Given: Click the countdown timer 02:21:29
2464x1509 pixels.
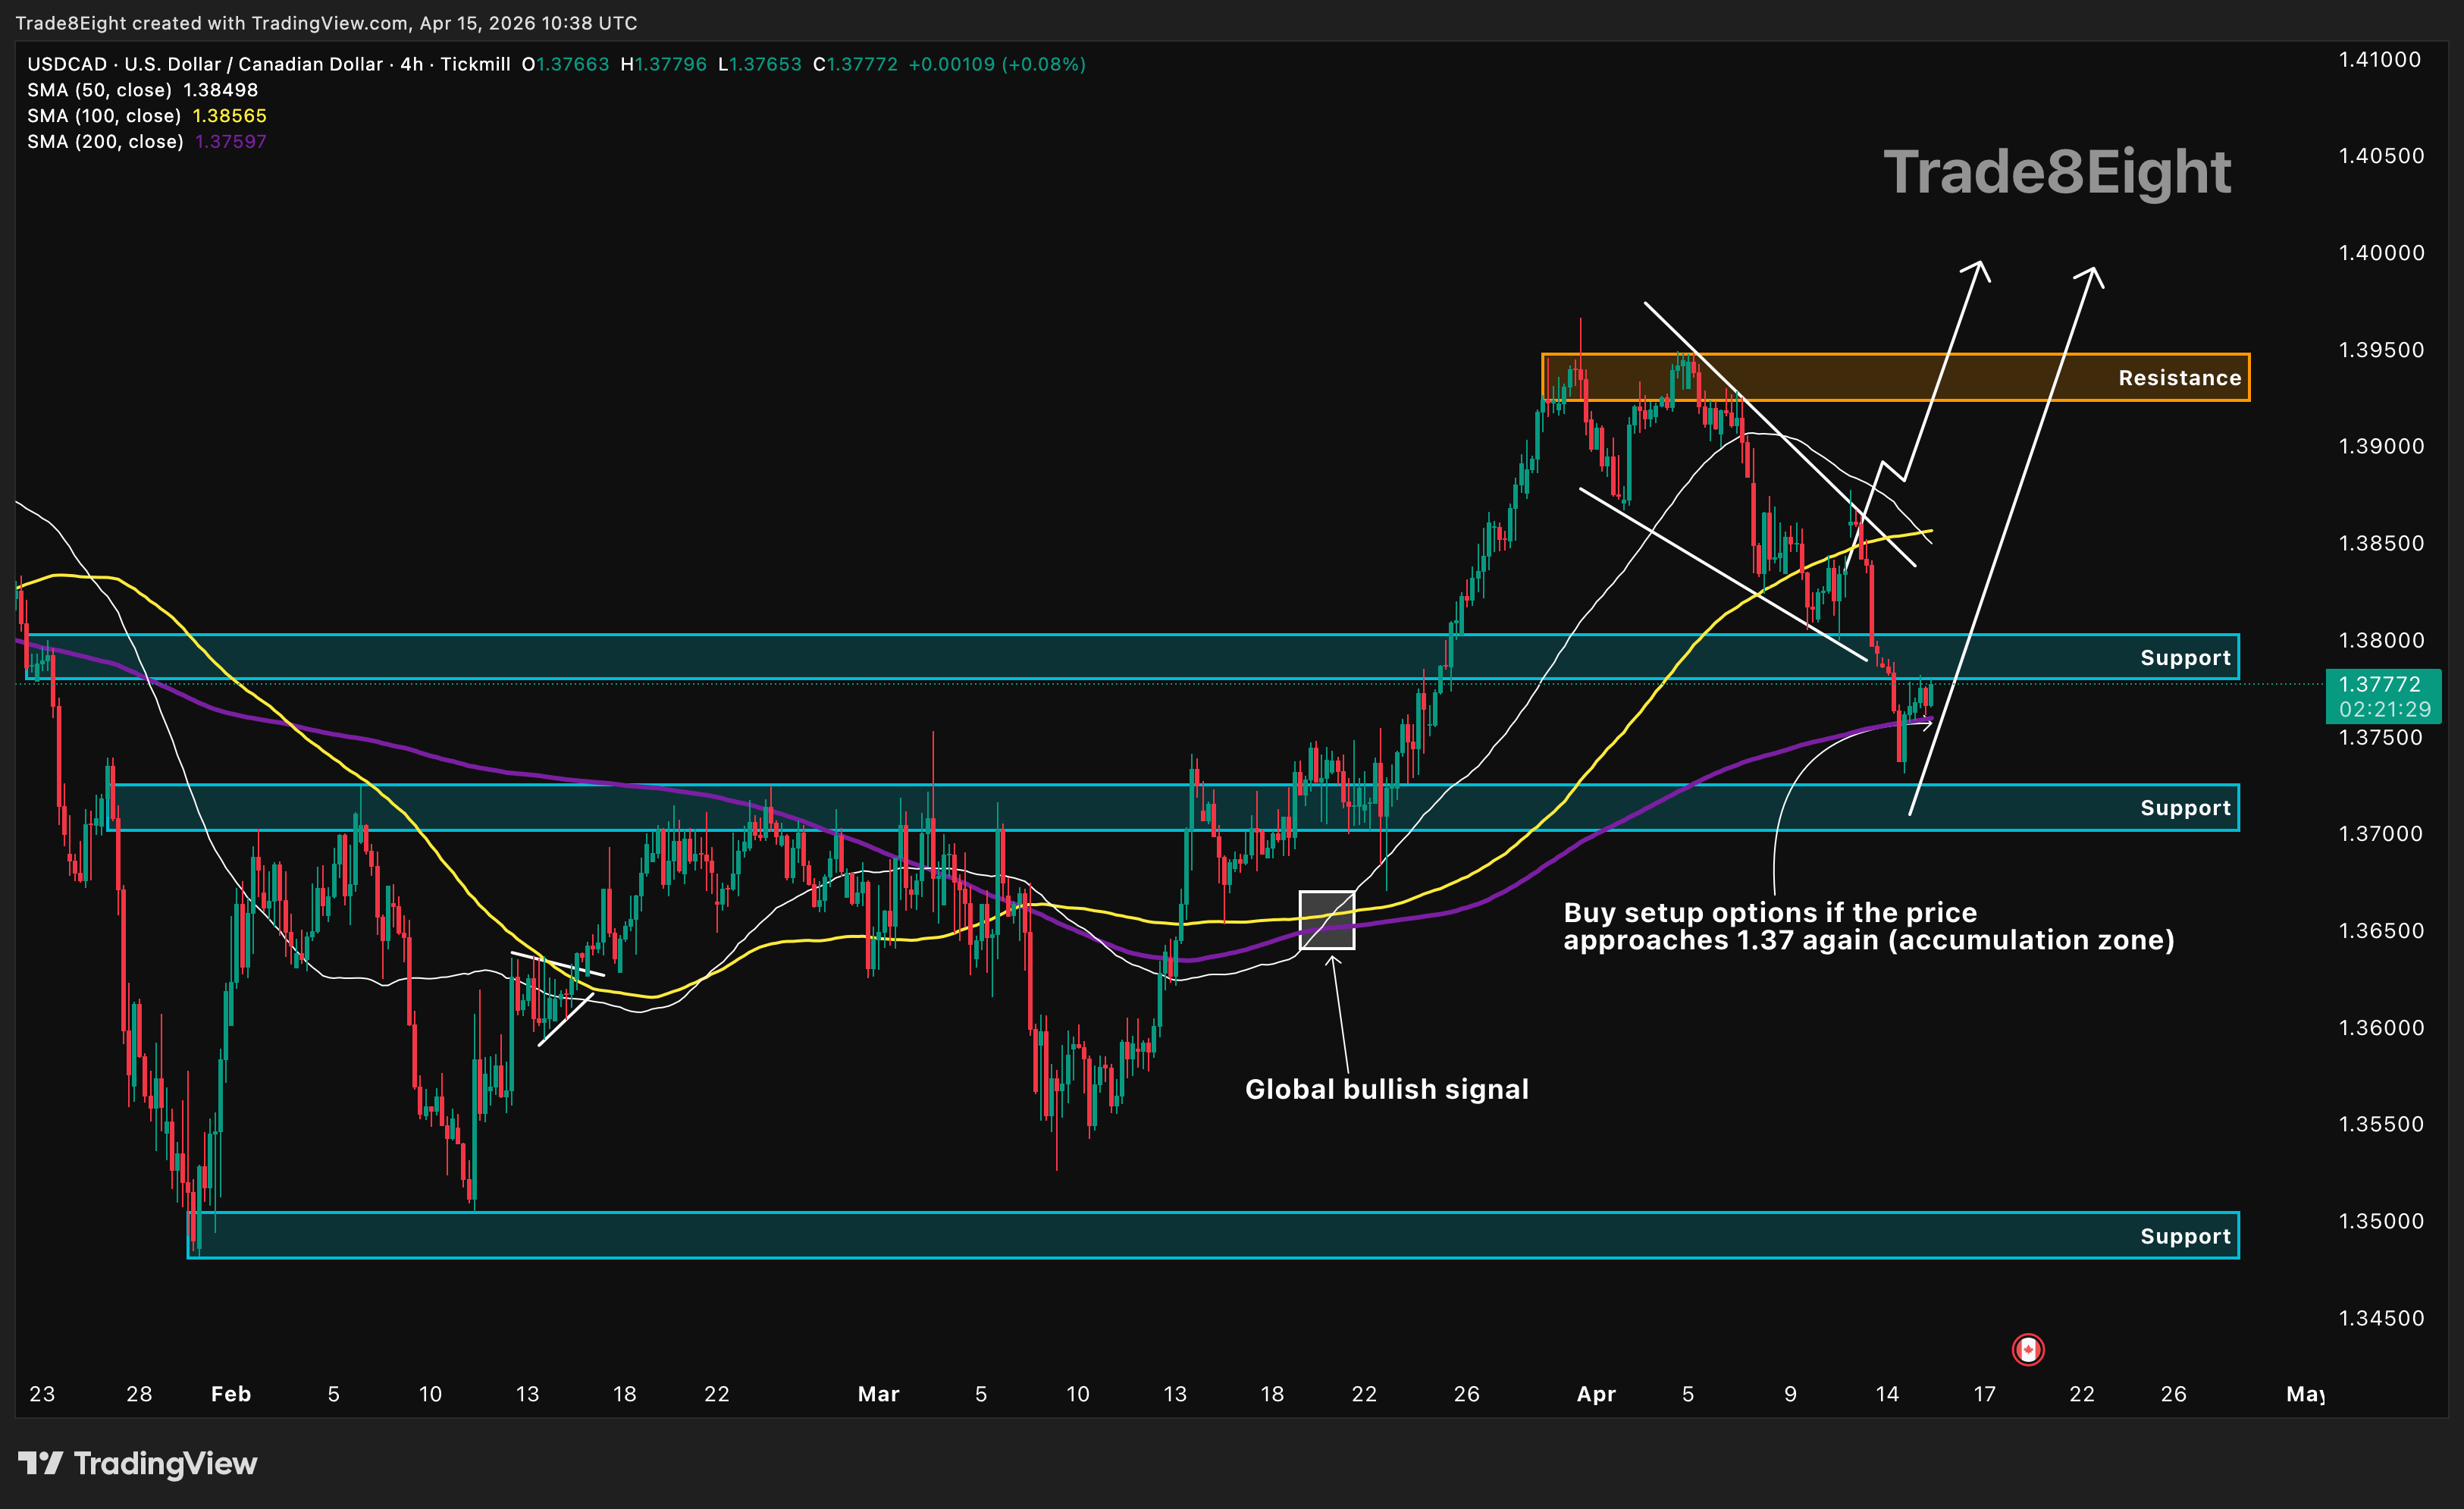Looking at the screenshot, I should [x=2384, y=709].
